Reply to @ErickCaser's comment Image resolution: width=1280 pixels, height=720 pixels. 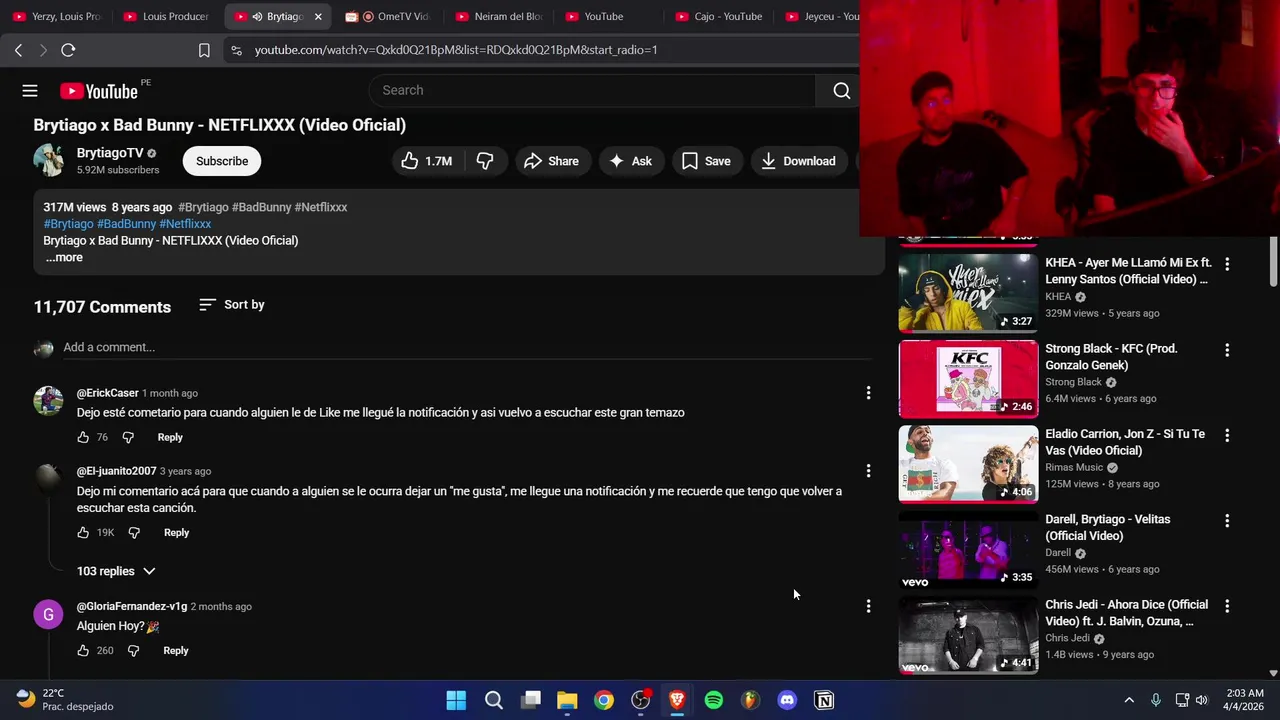[x=170, y=437]
